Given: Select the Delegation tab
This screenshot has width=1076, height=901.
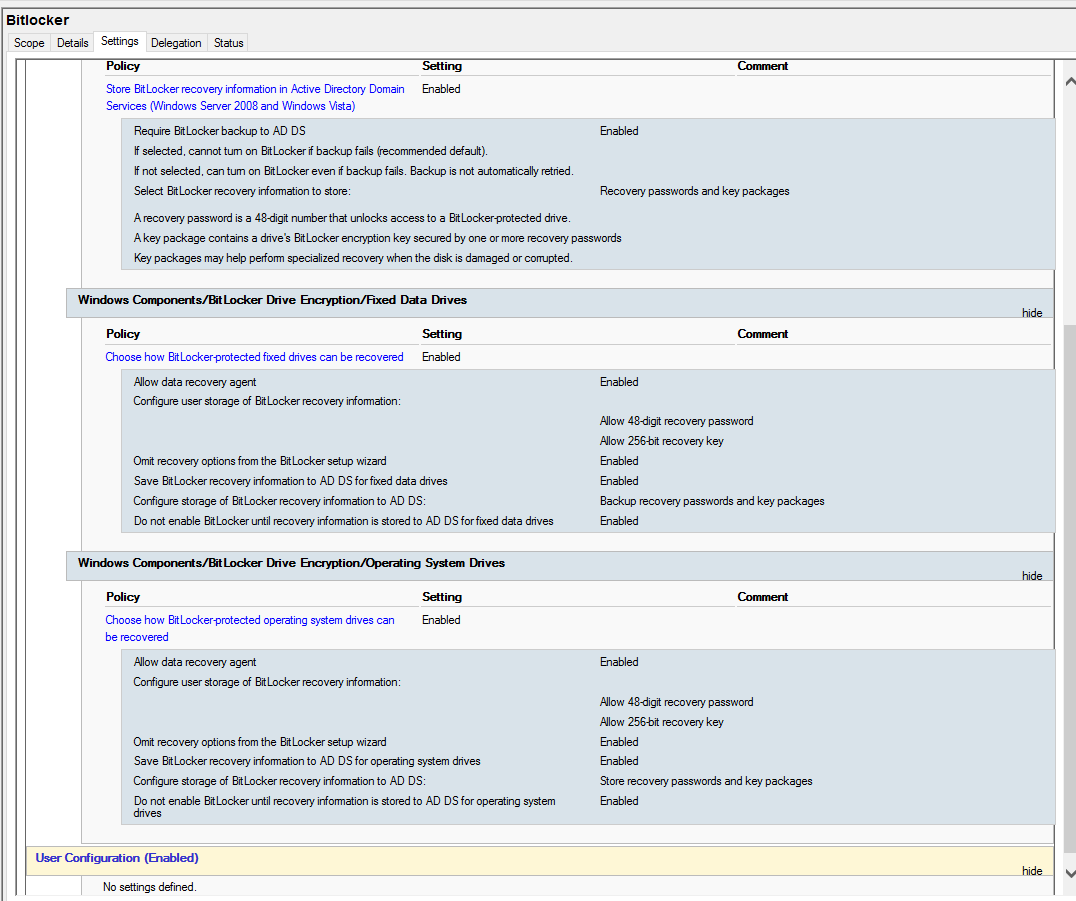Looking at the screenshot, I should coord(176,42).
